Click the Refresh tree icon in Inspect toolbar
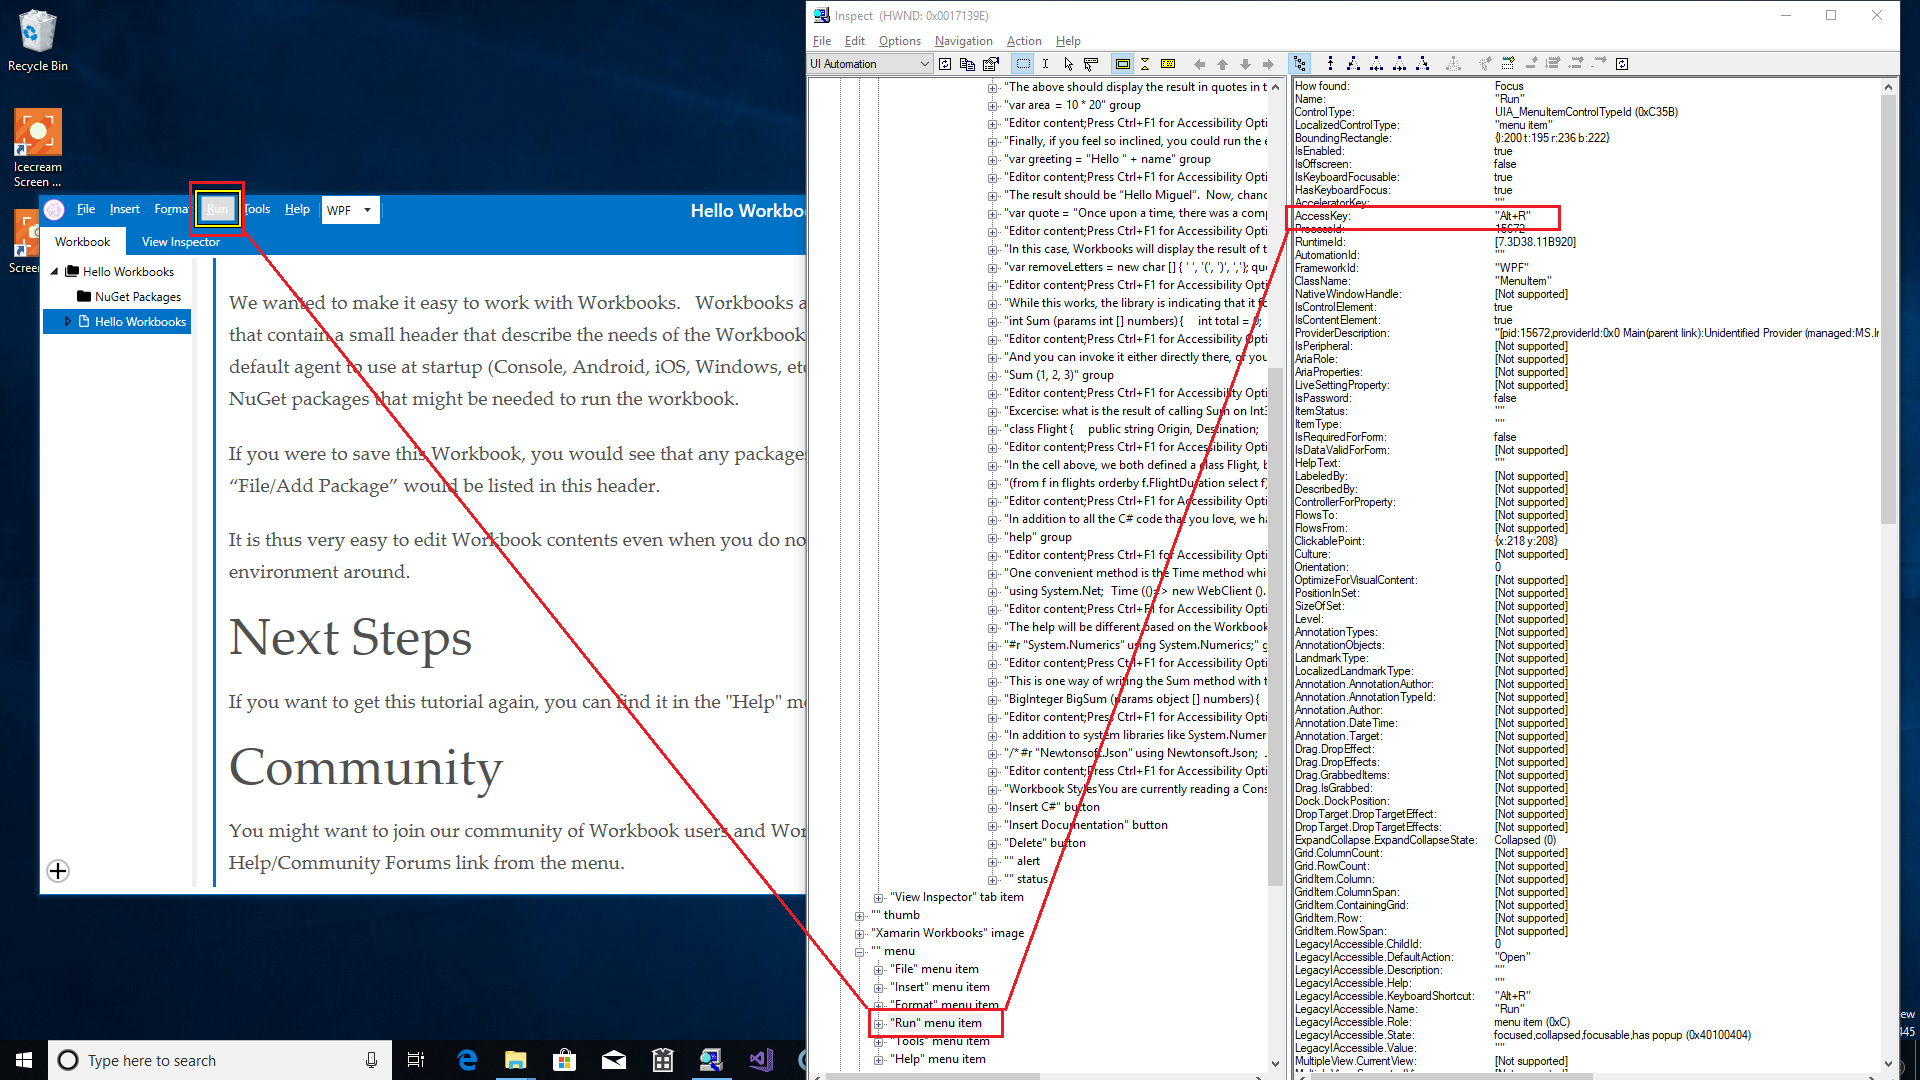This screenshot has height=1080, width=1920. 944,63
